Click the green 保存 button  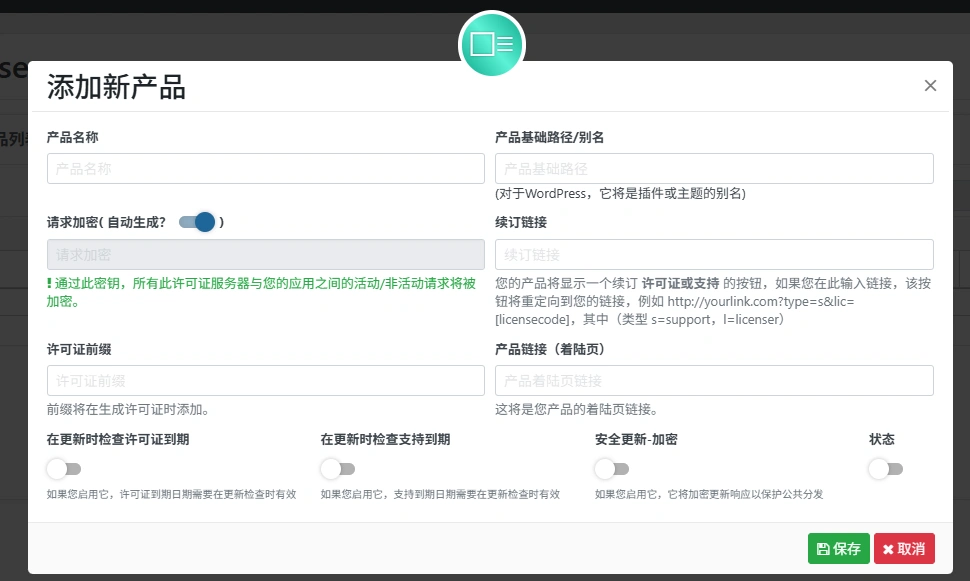838,548
